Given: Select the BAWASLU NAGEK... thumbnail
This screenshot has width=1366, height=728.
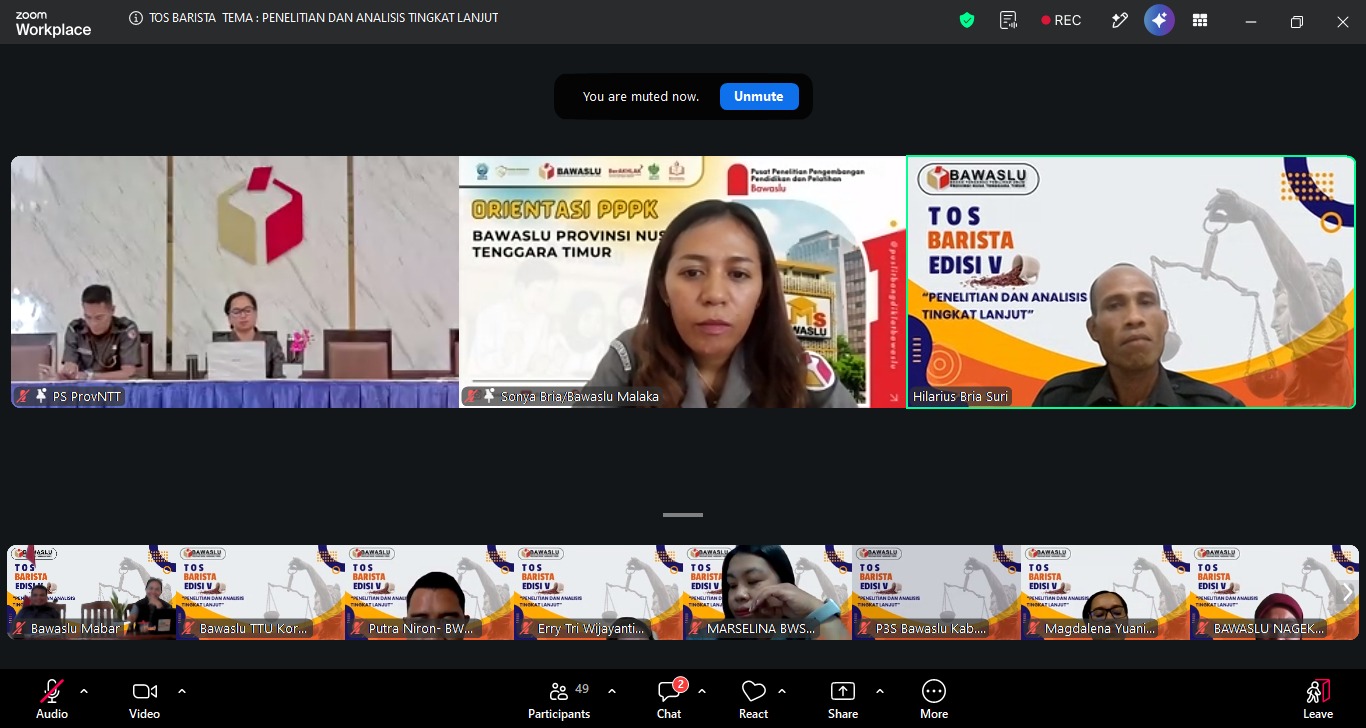Looking at the screenshot, I should [x=1275, y=592].
